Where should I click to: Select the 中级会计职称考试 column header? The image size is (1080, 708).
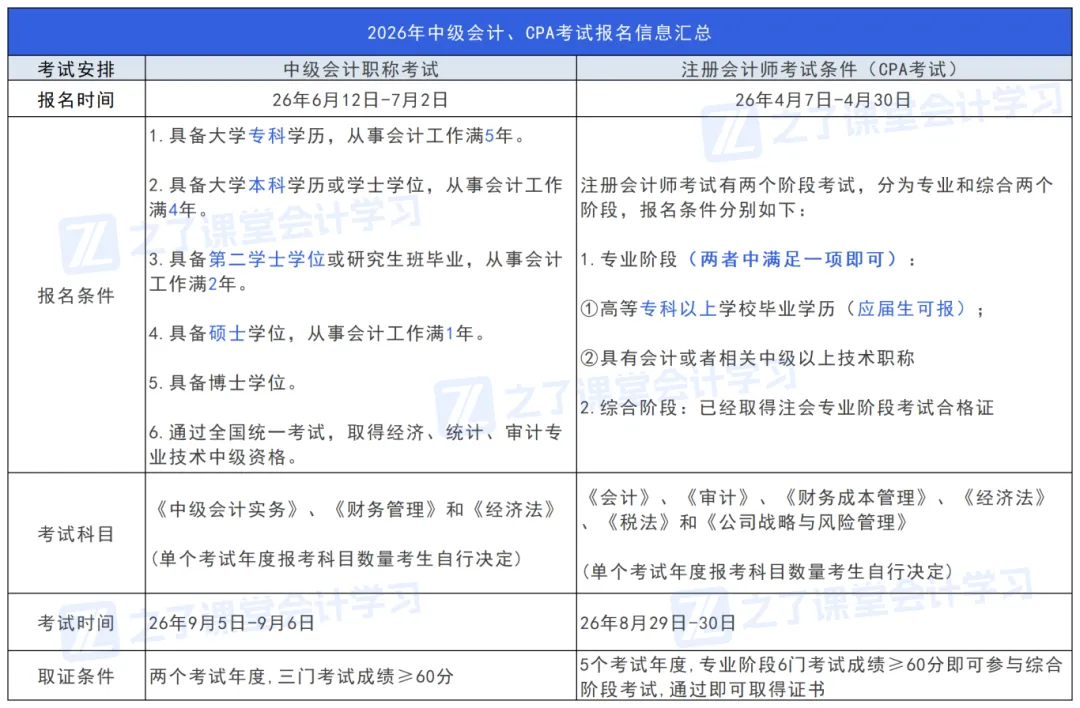point(361,69)
